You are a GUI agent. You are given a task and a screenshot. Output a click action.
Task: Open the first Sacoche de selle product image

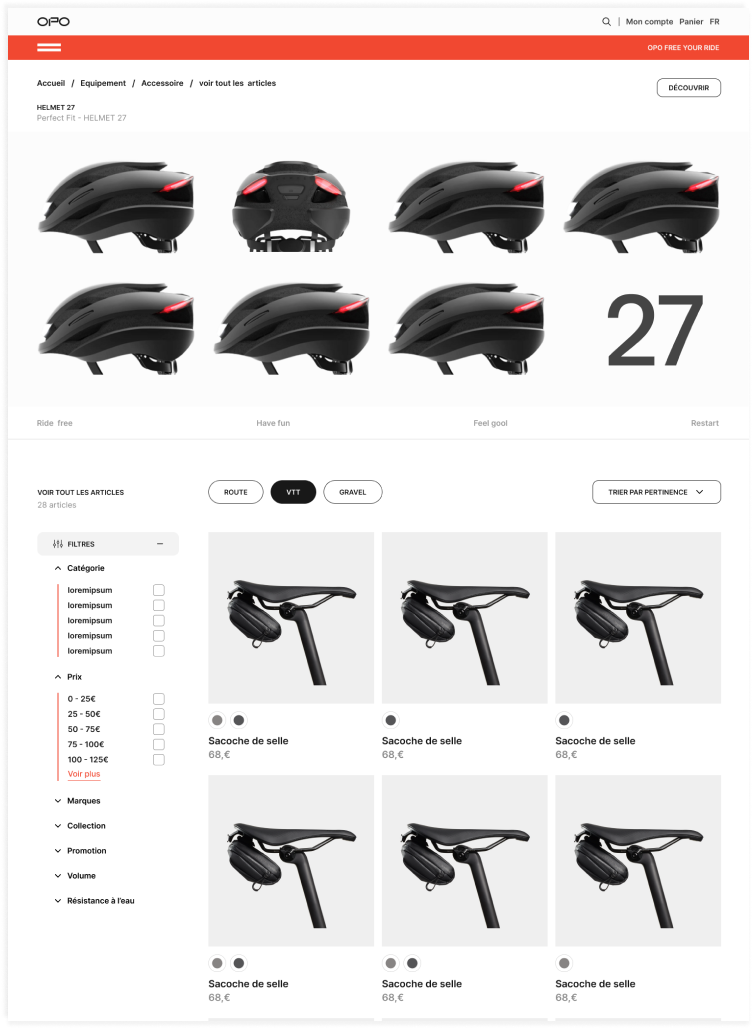click(291, 618)
